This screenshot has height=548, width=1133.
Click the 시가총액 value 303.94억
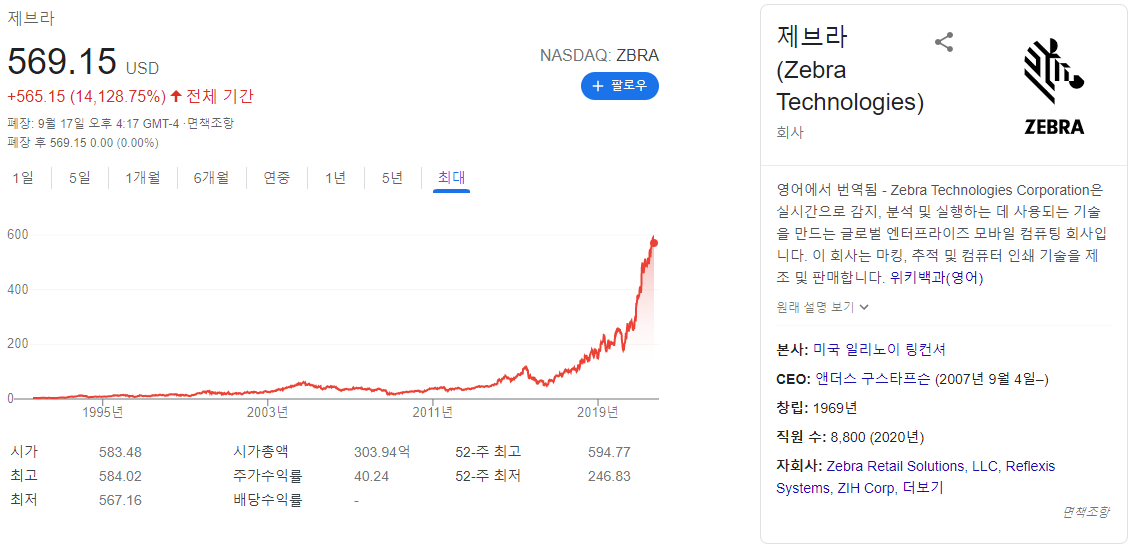click(x=382, y=453)
